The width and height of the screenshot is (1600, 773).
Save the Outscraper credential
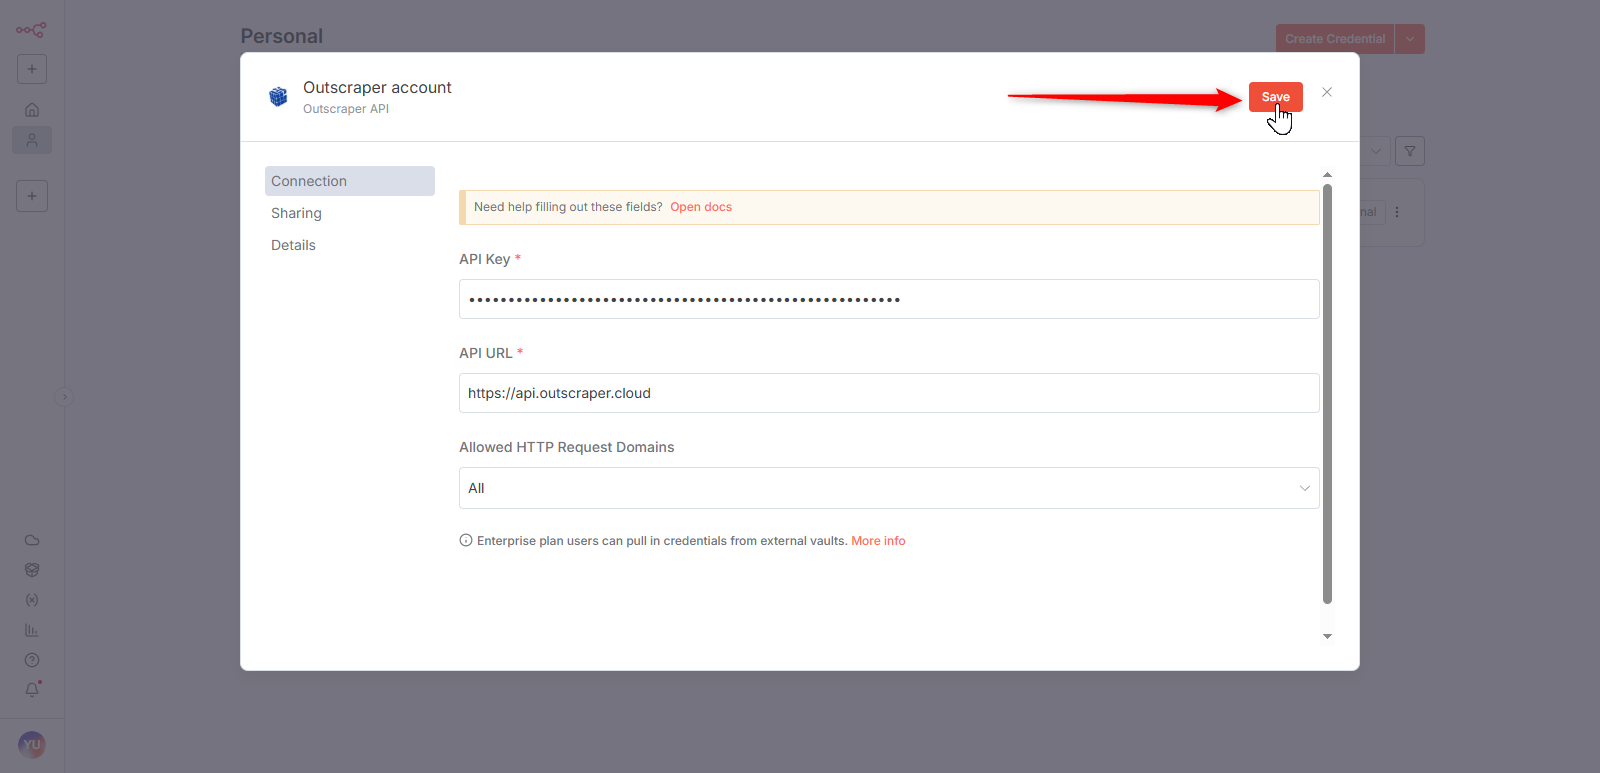1275,97
